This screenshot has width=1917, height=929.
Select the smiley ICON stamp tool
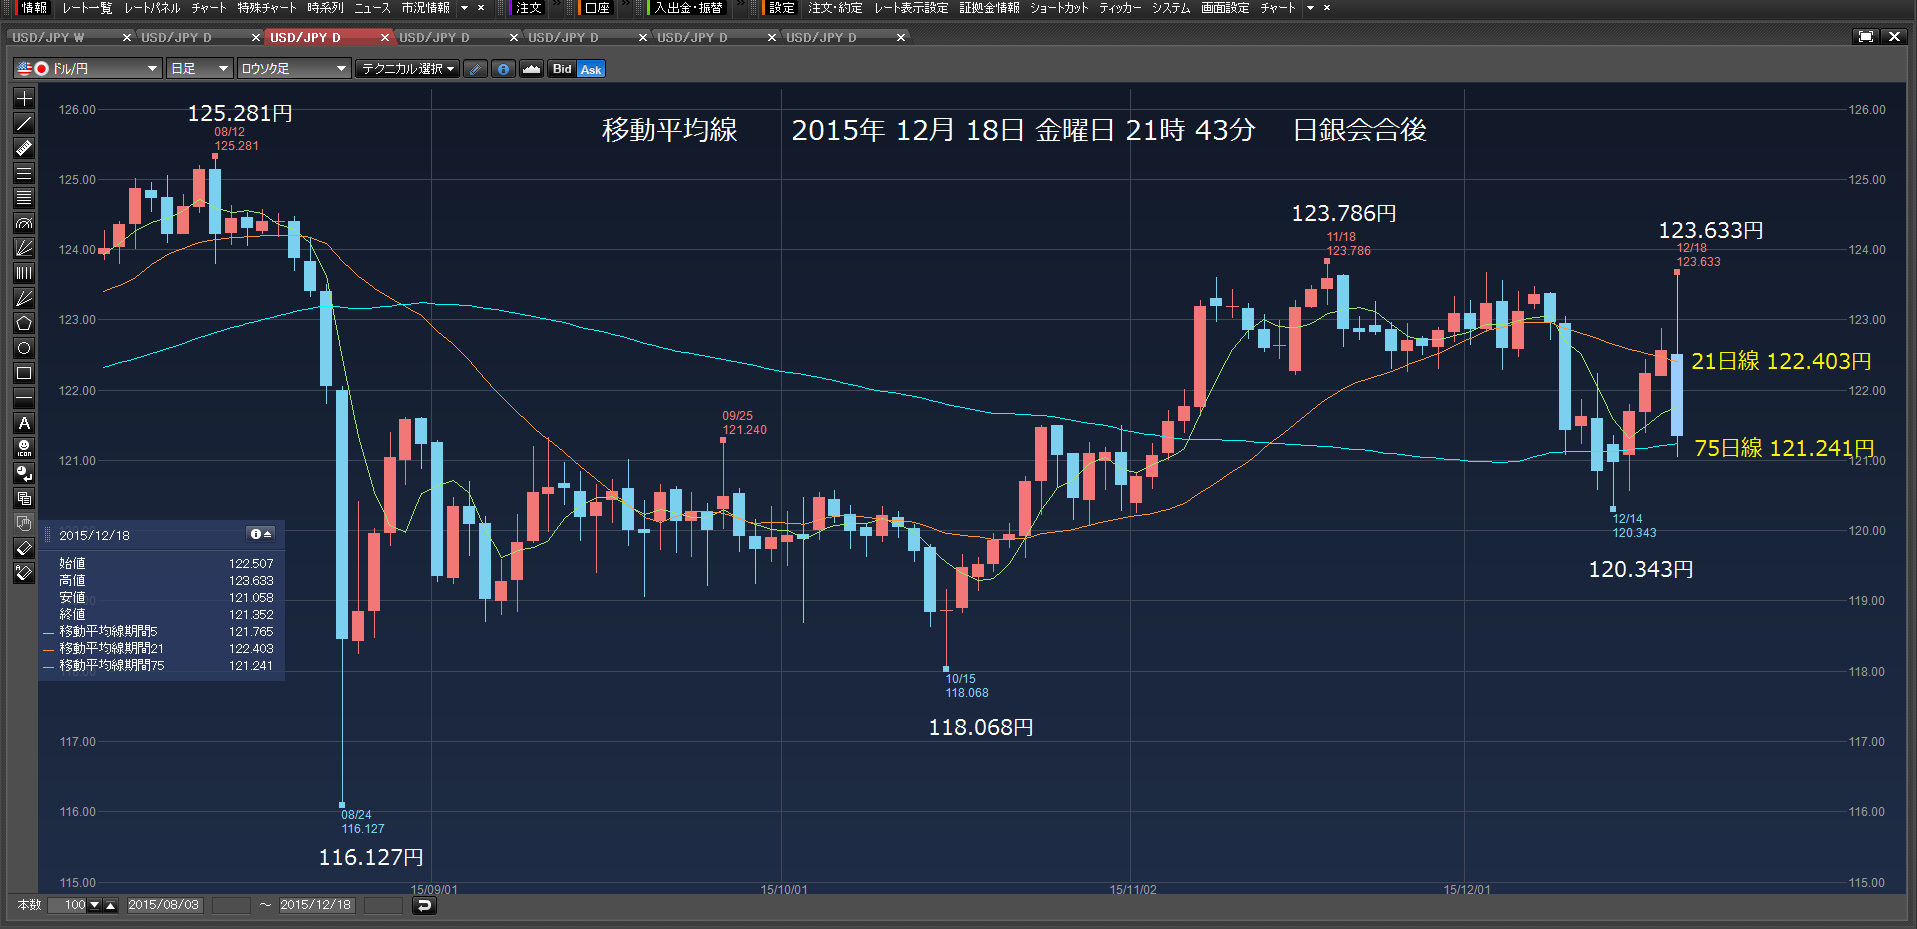(24, 448)
